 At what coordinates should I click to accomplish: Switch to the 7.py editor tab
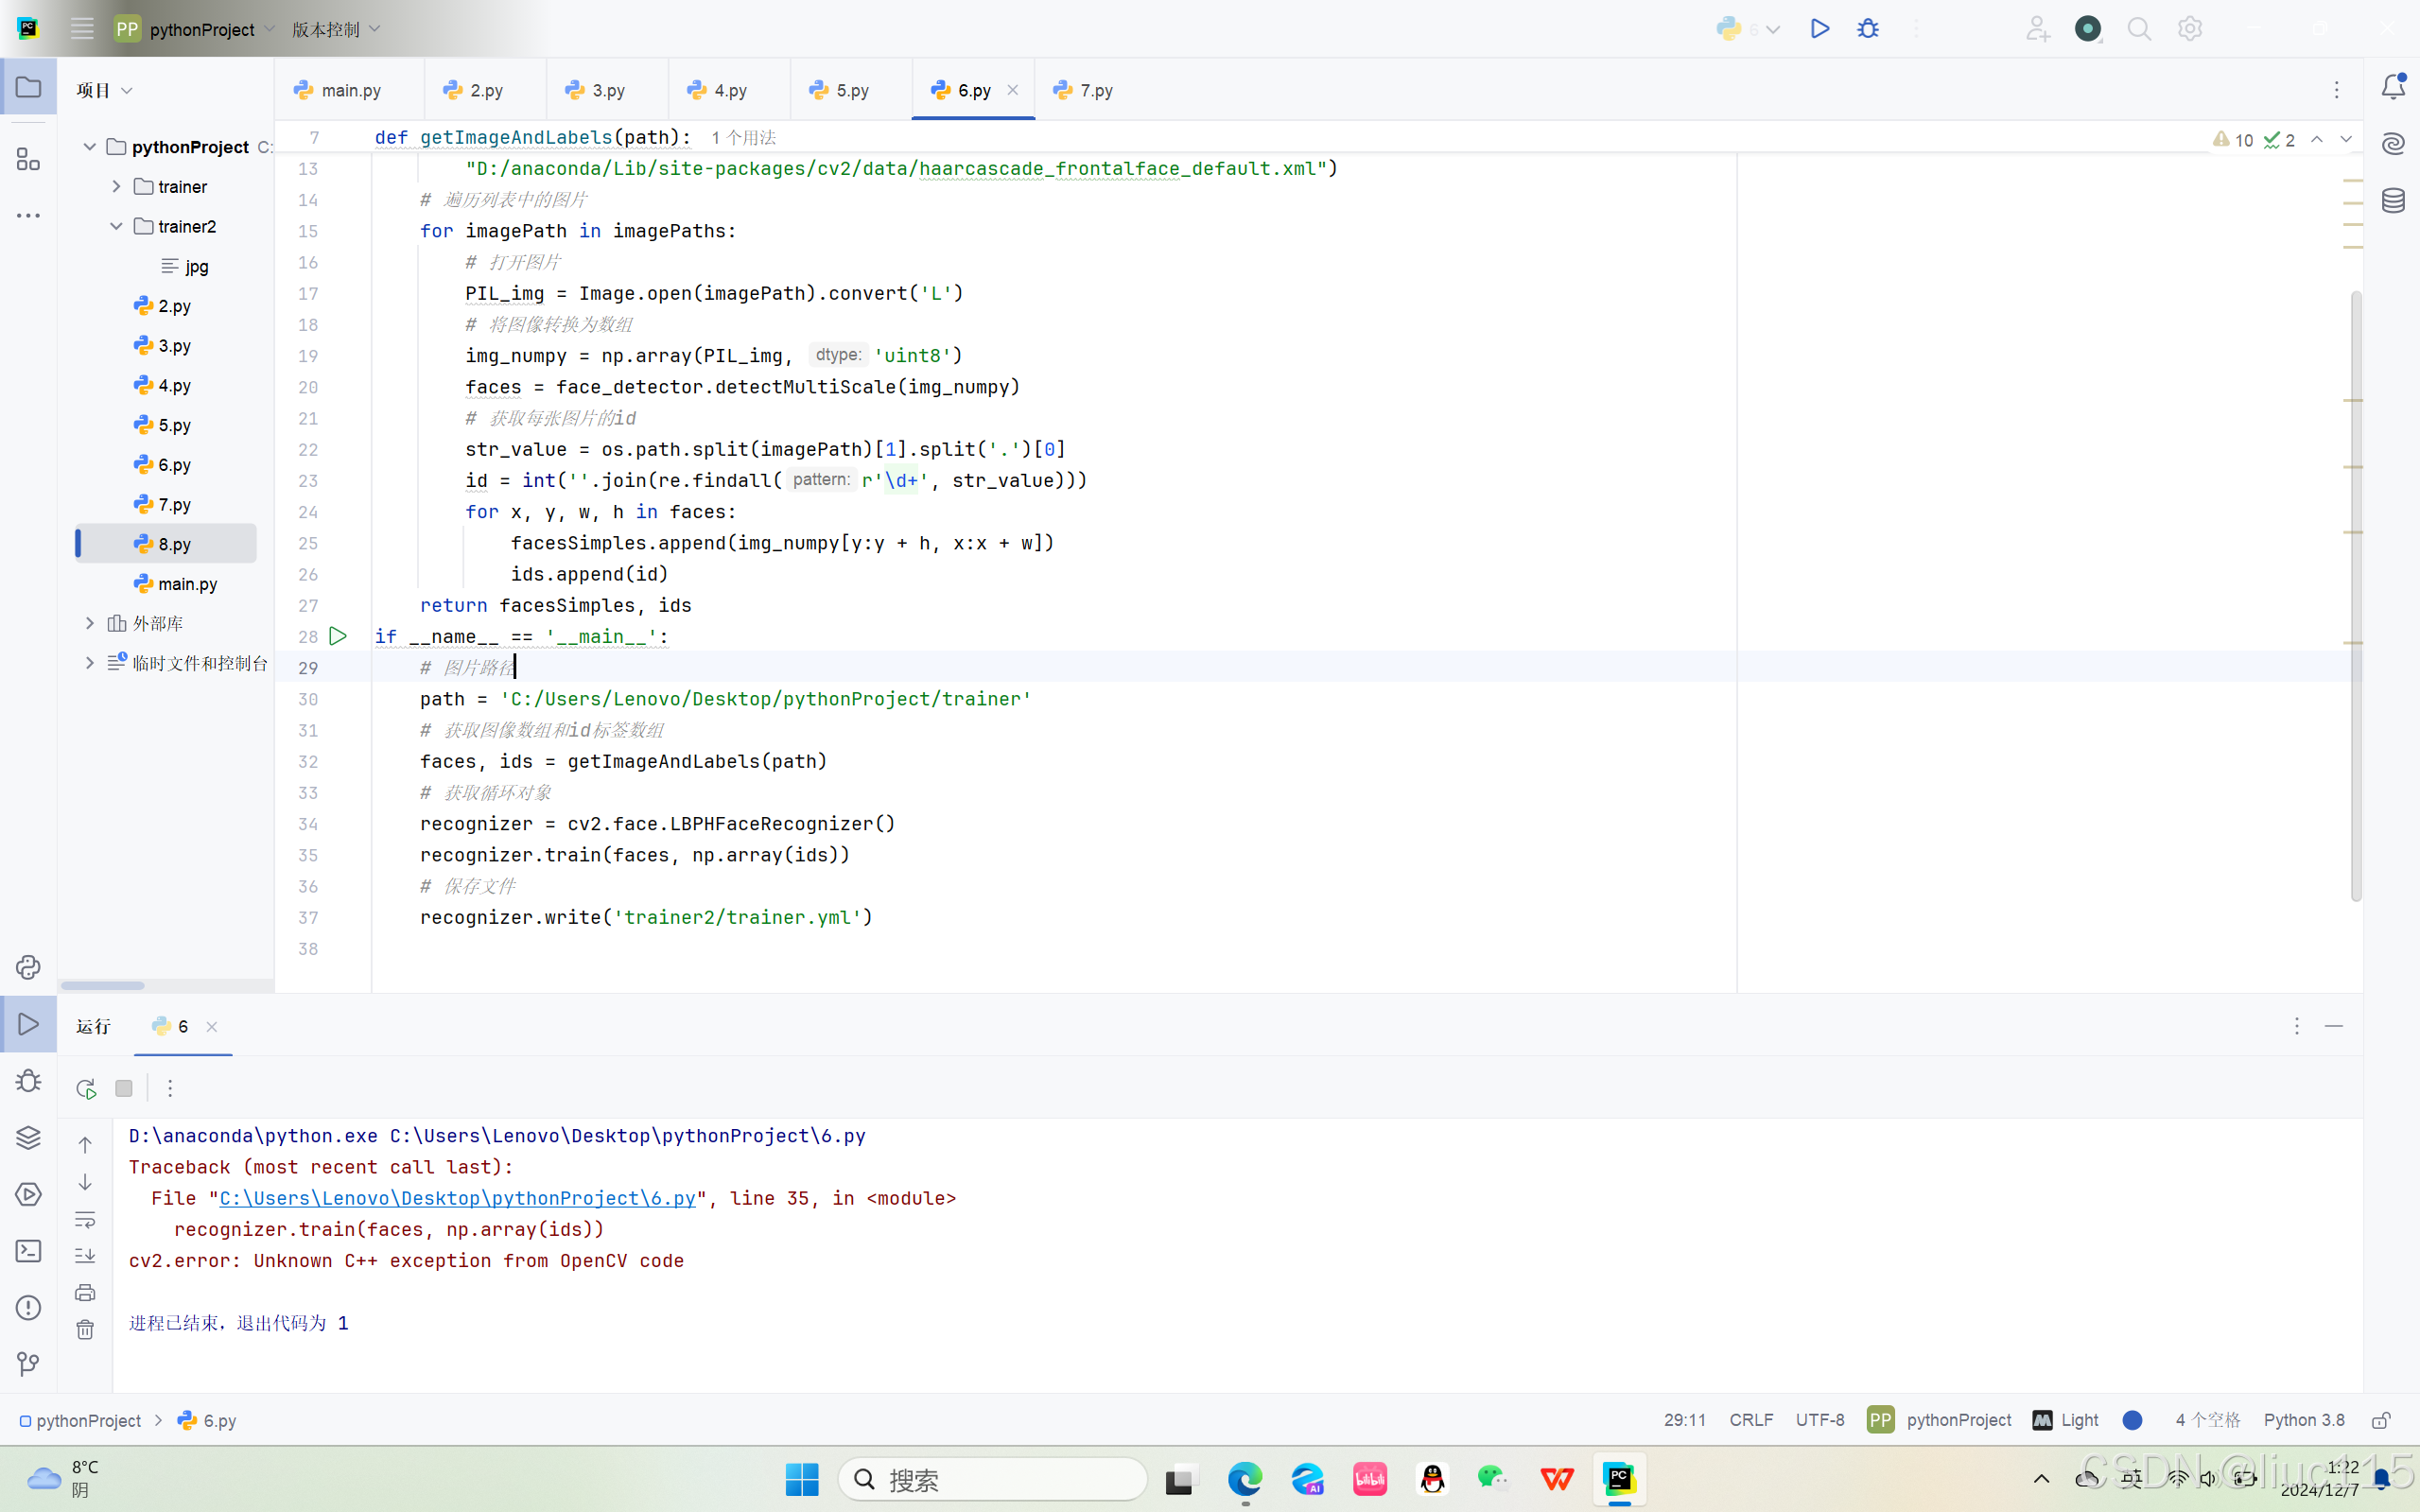1095,90
